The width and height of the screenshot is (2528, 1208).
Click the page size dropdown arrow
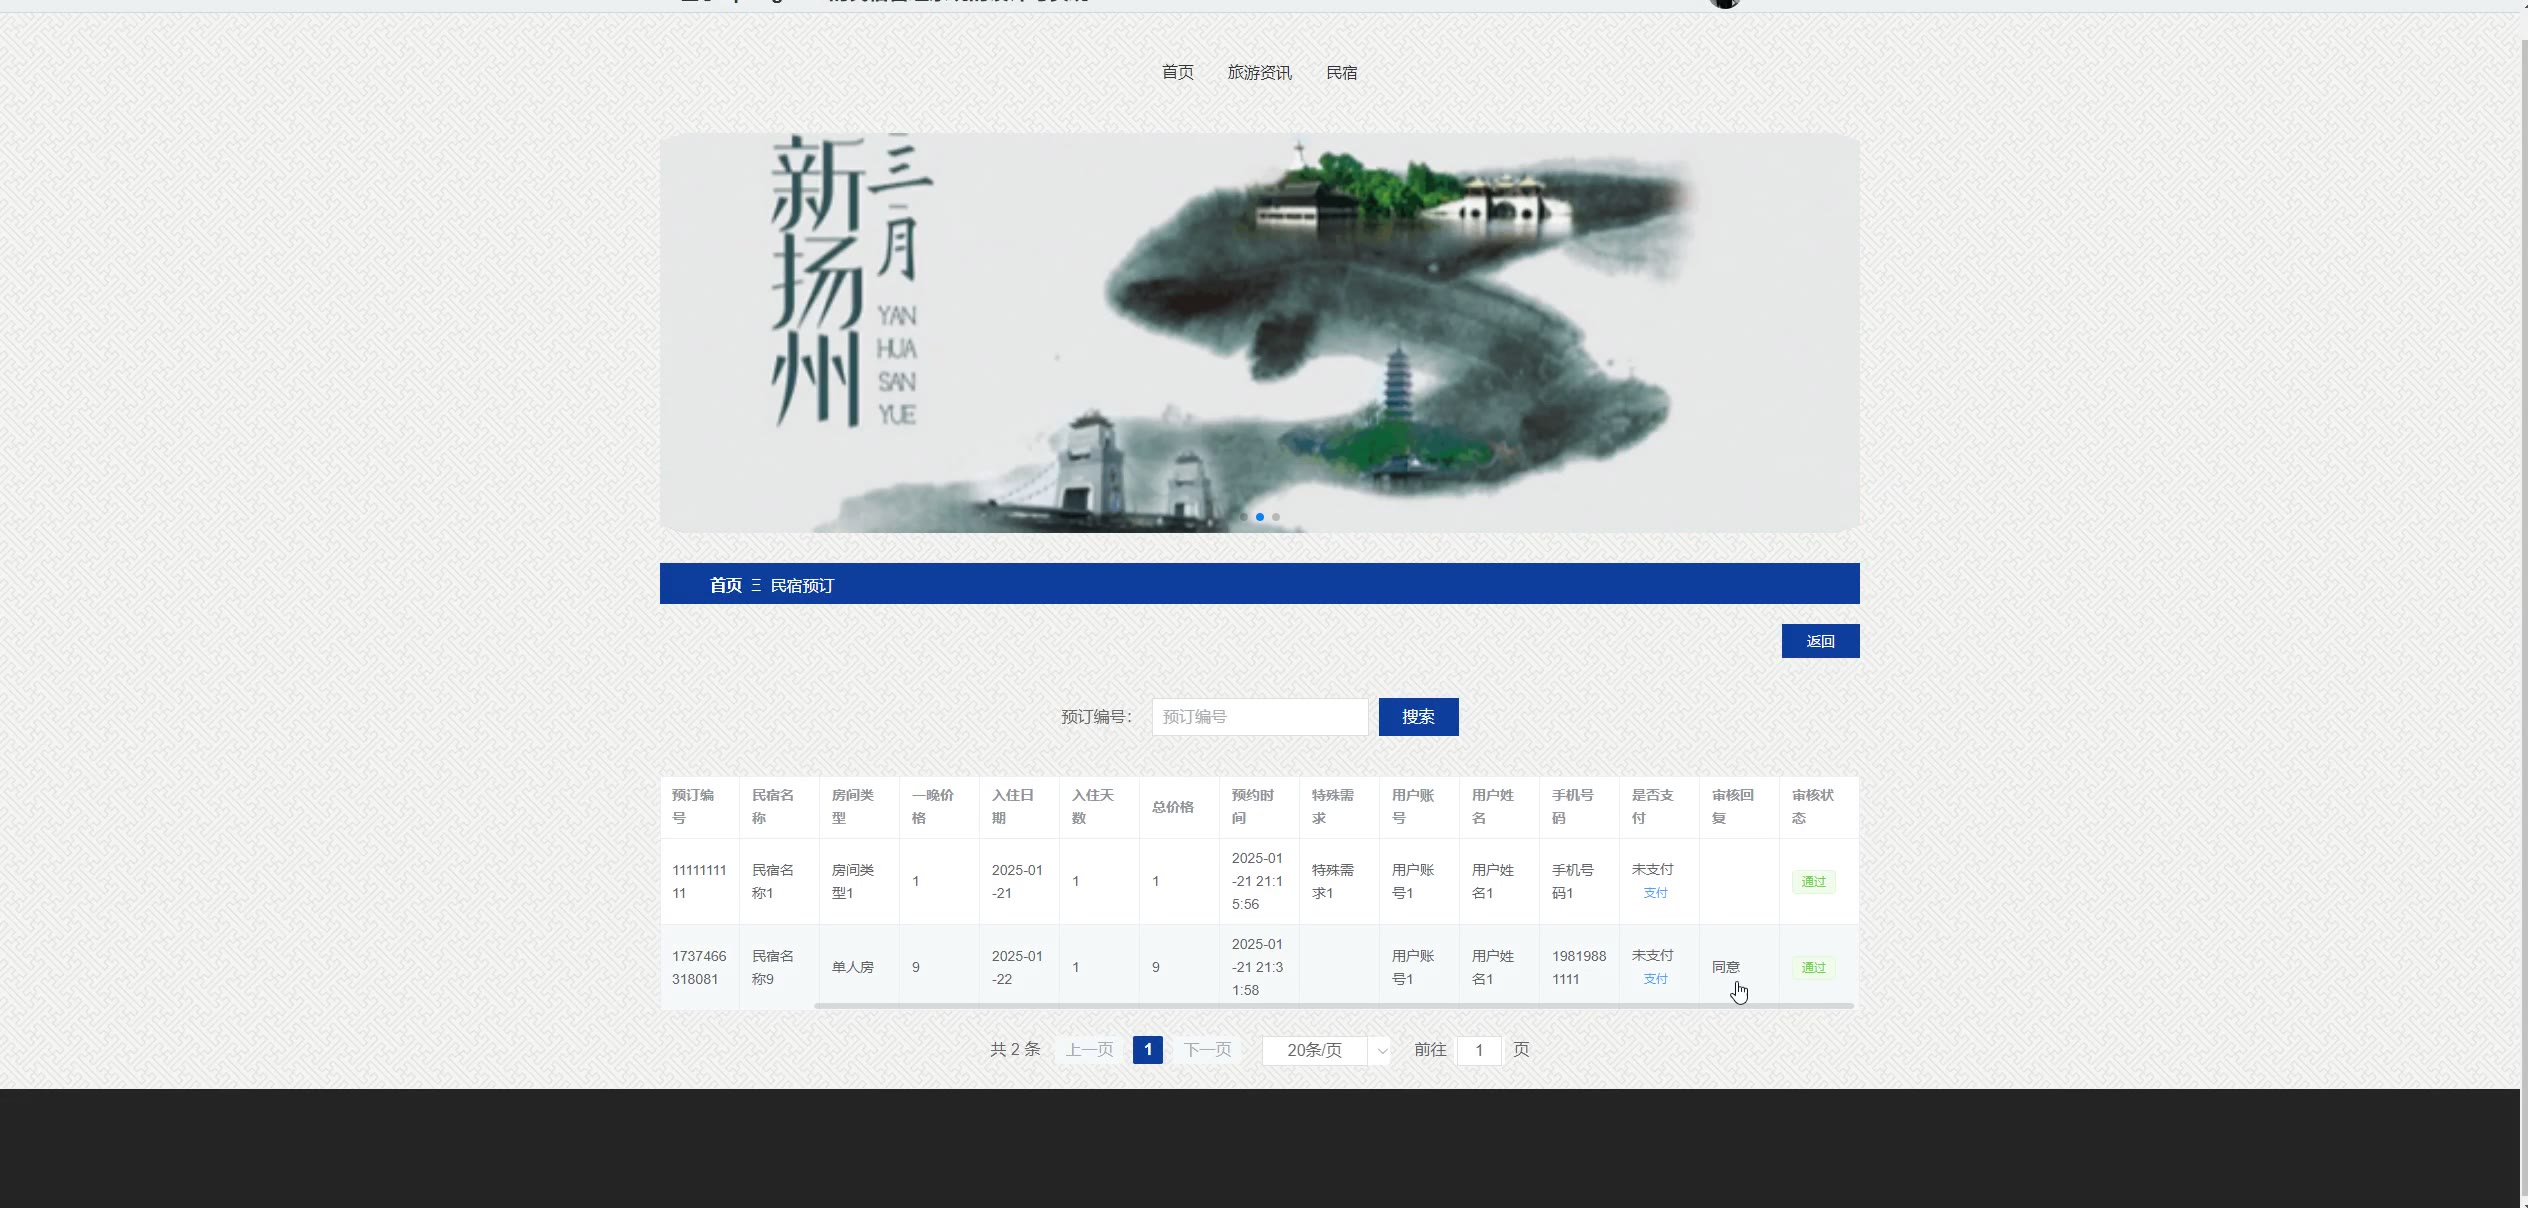pyautogui.click(x=1381, y=1051)
